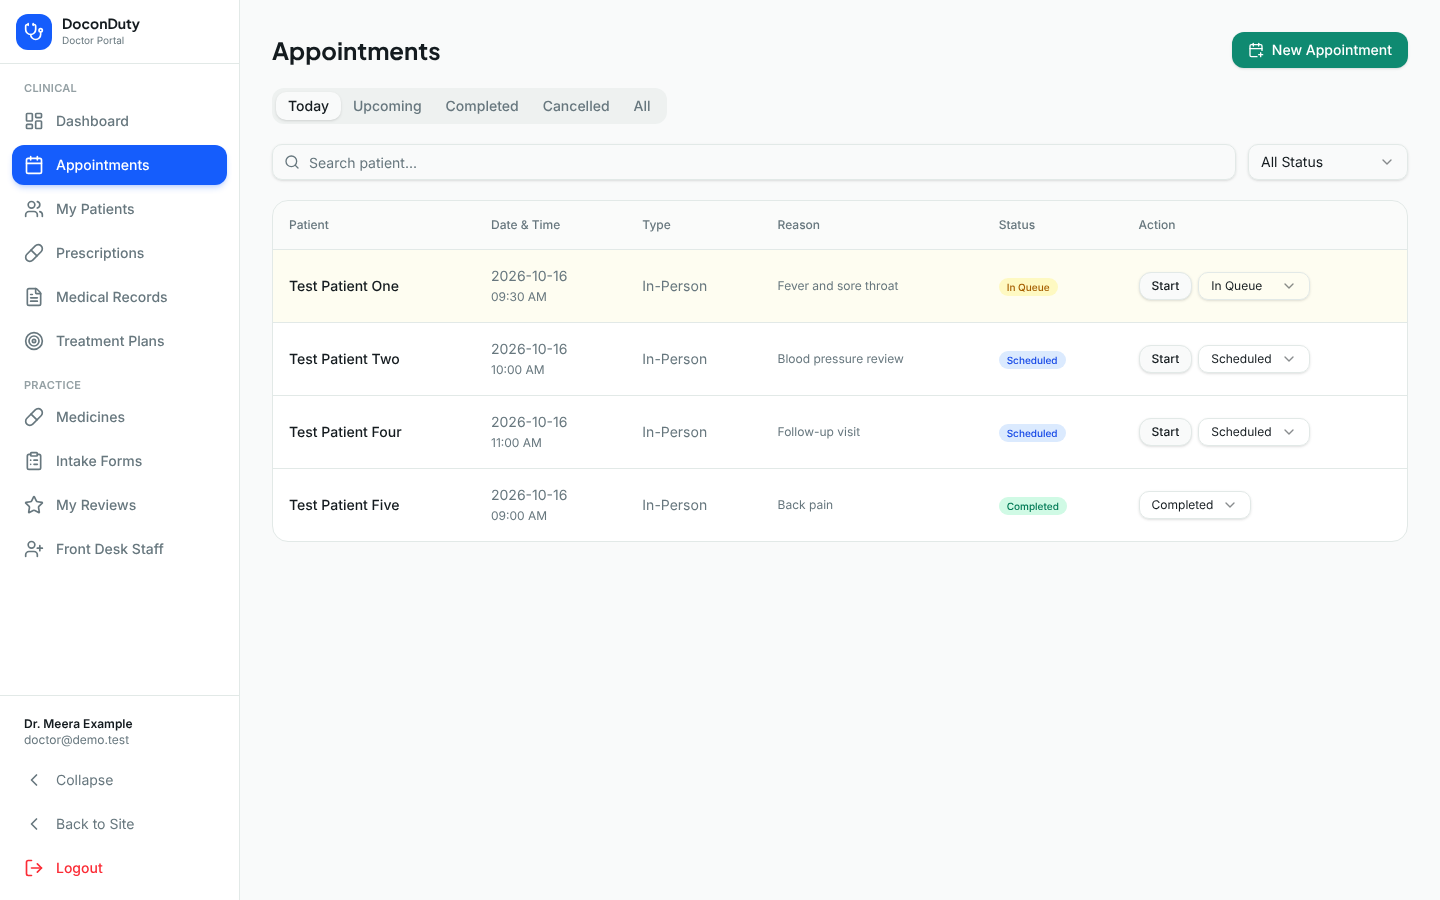The image size is (1440, 900).
Task: Start the appointment for Test Patient Four
Action: click(1165, 432)
